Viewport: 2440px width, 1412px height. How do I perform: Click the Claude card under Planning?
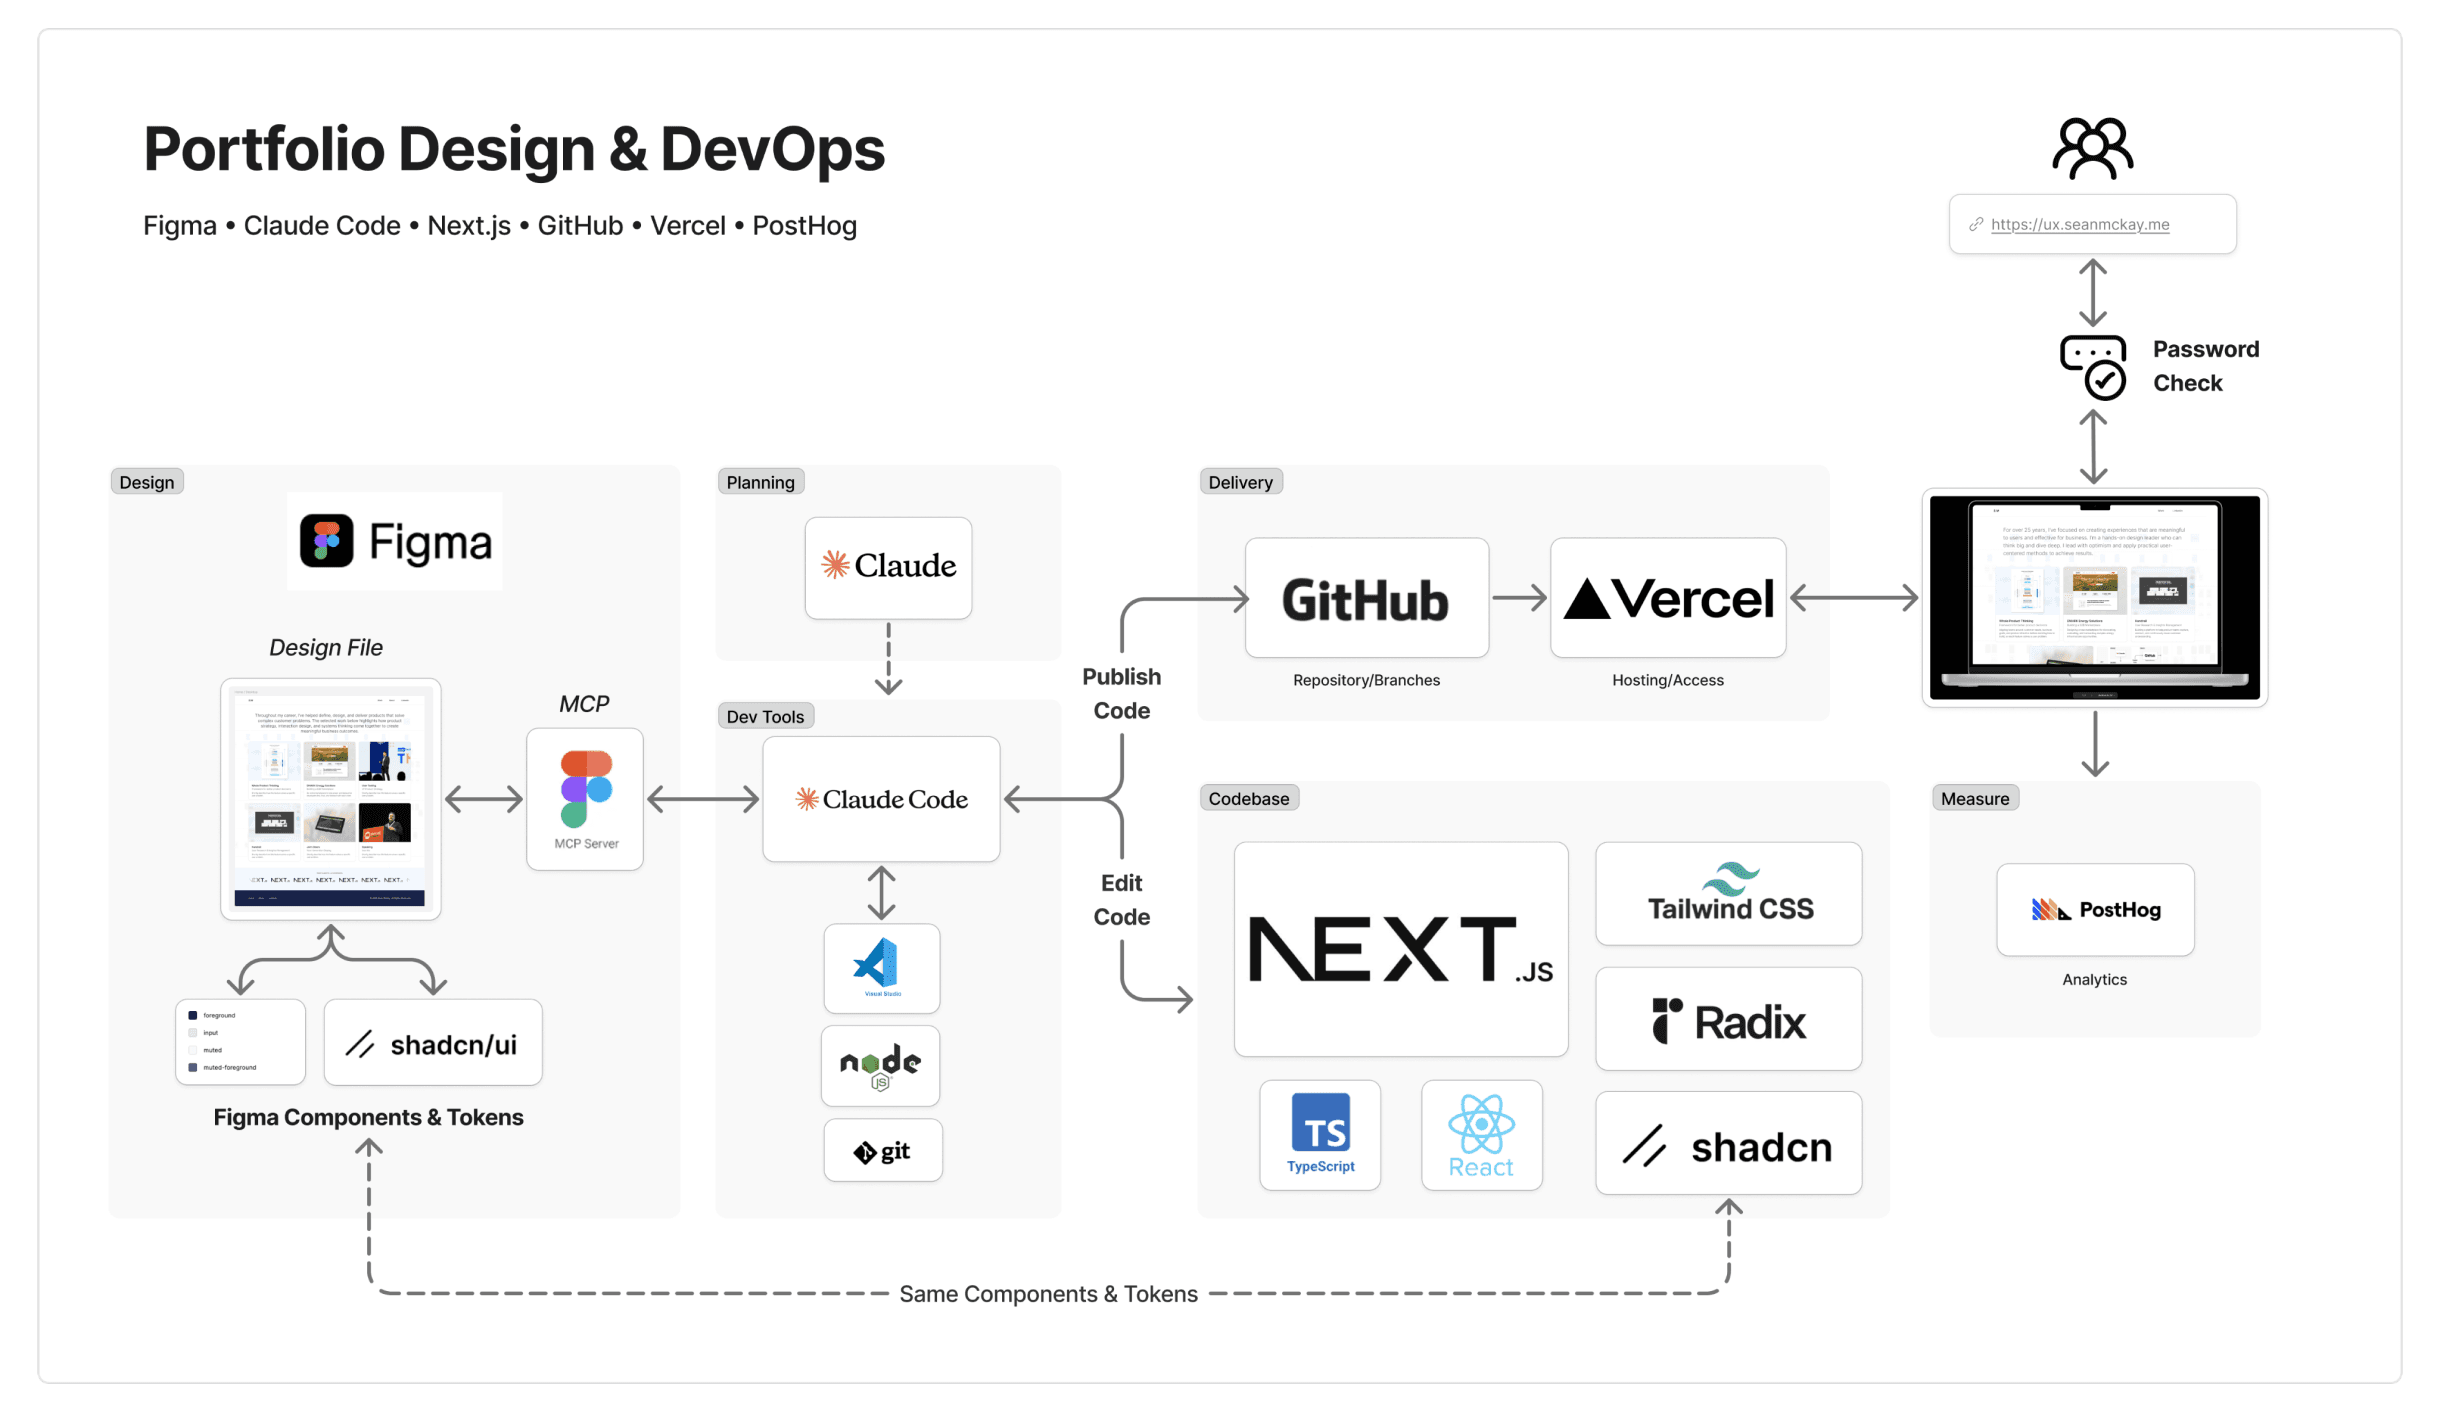[x=888, y=567]
